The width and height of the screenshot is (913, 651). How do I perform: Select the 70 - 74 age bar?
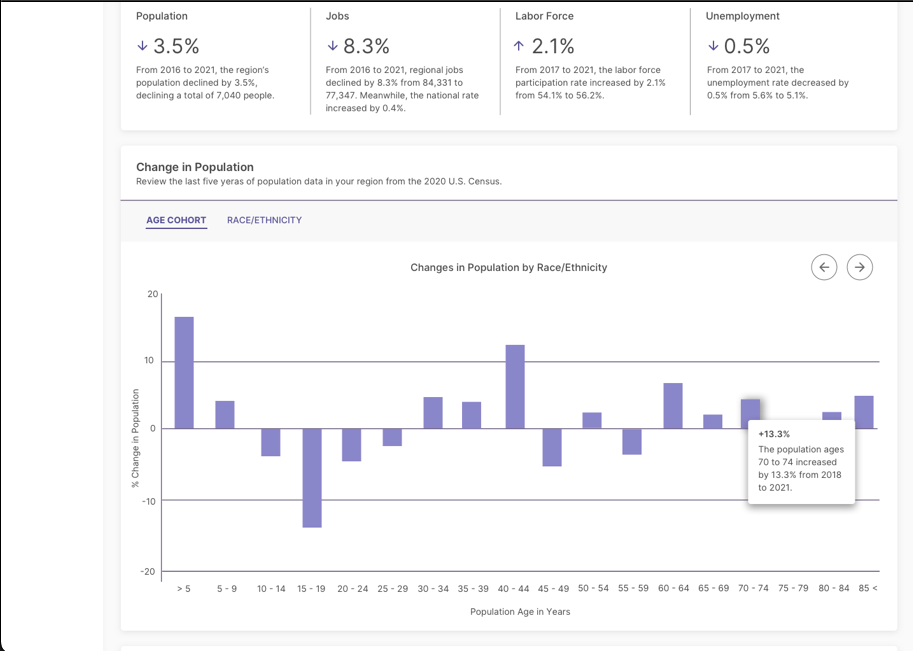tap(750, 412)
